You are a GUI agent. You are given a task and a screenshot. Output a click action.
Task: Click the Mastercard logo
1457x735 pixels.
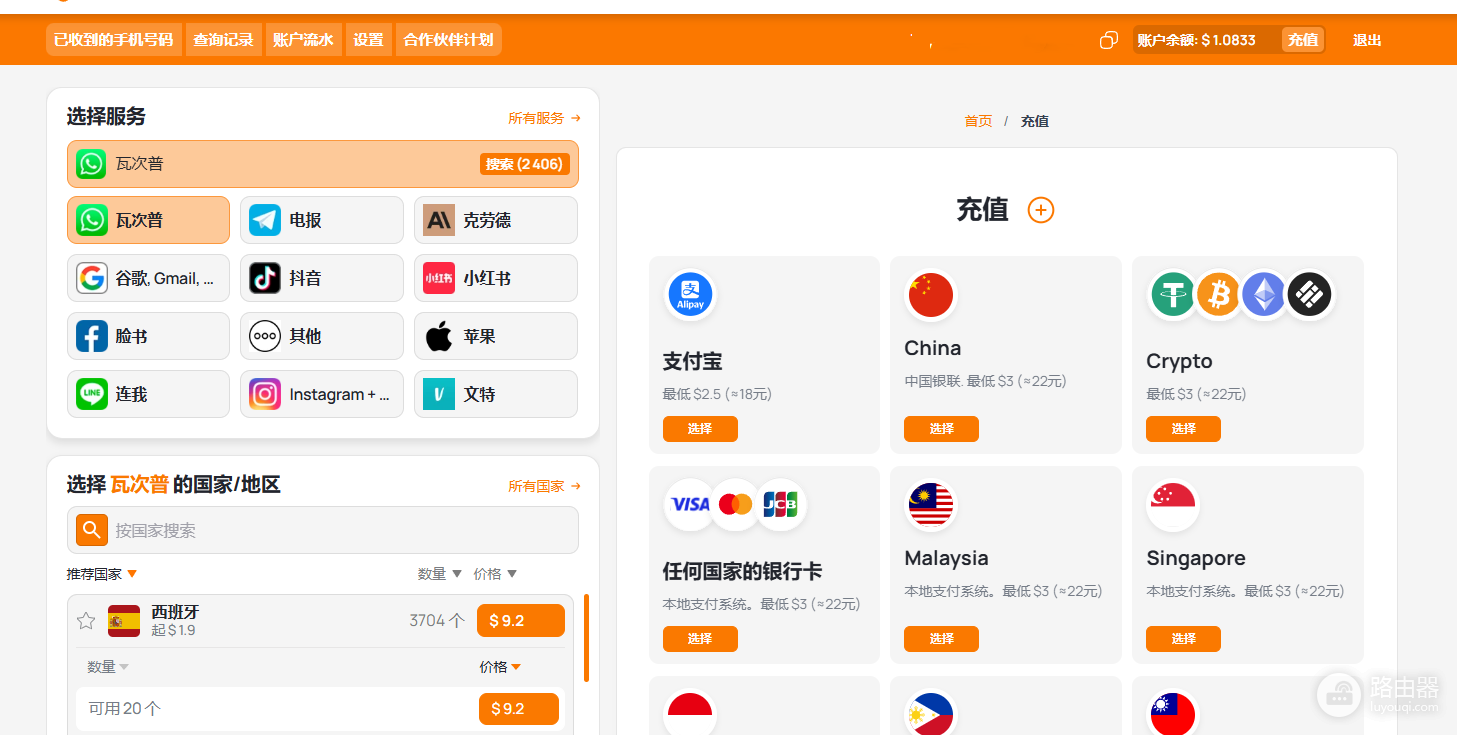pyautogui.click(x=735, y=505)
